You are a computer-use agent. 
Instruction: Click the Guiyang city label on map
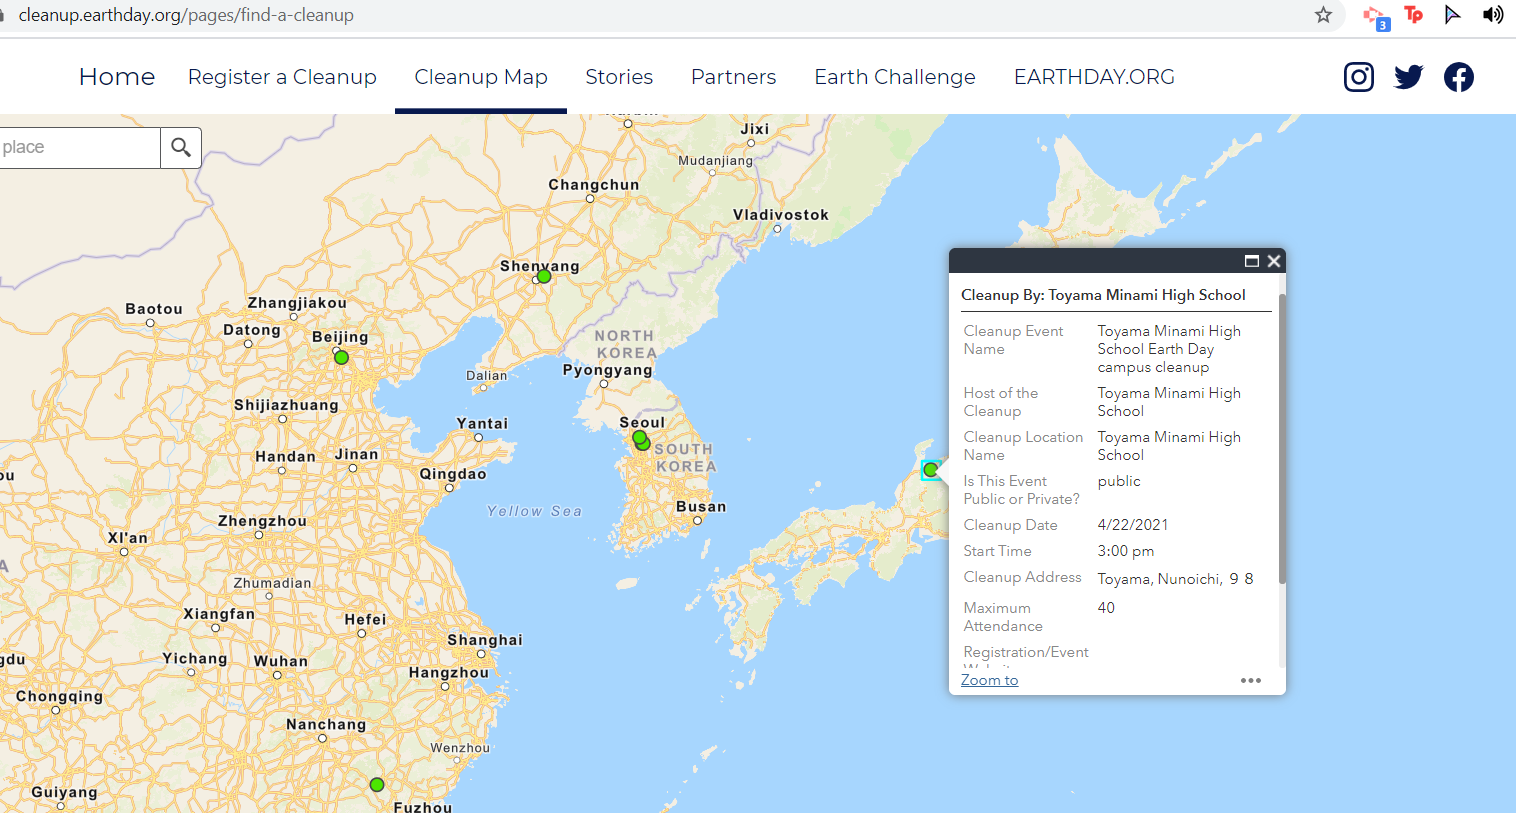click(65, 793)
